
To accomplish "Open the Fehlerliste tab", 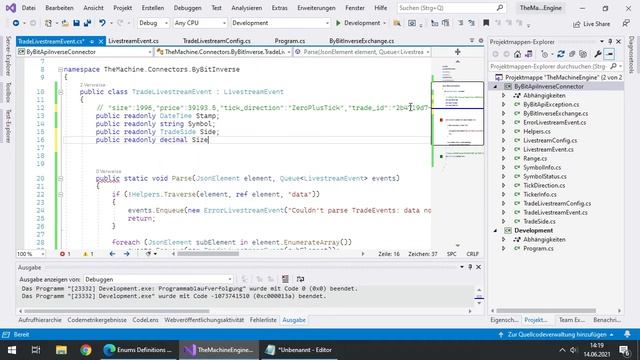I will click(x=263, y=320).
